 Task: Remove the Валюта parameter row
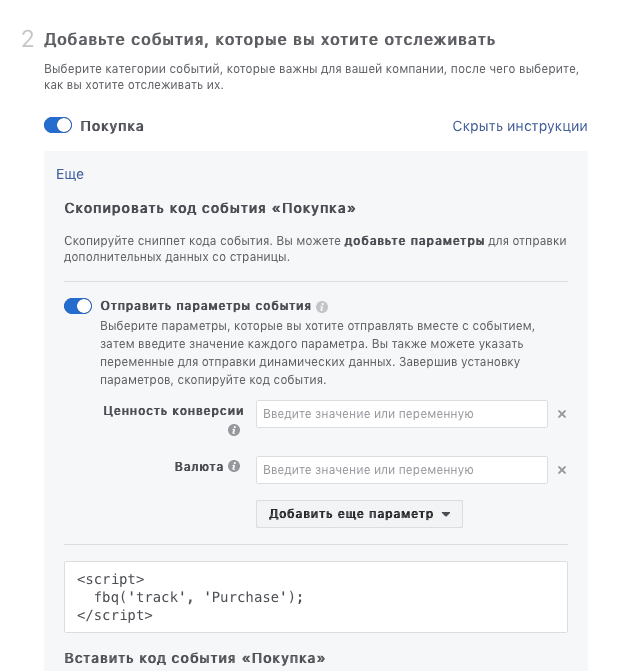[x=562, y=470]
